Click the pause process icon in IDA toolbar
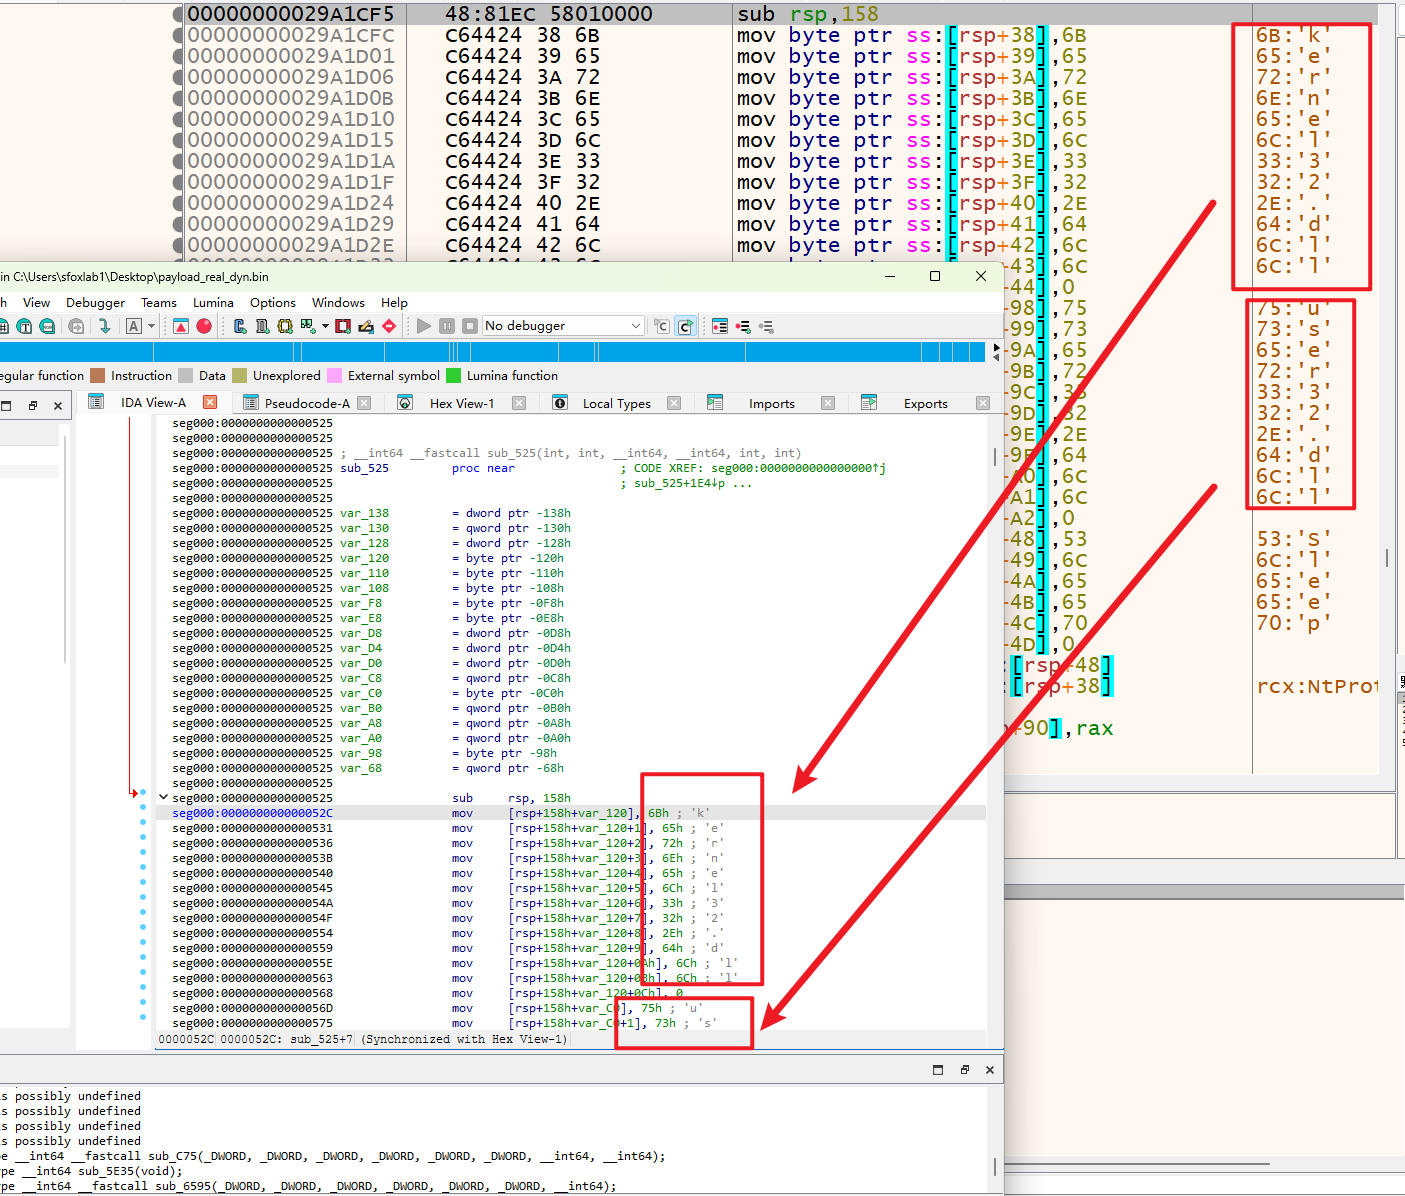 click(x=447, y=326)
